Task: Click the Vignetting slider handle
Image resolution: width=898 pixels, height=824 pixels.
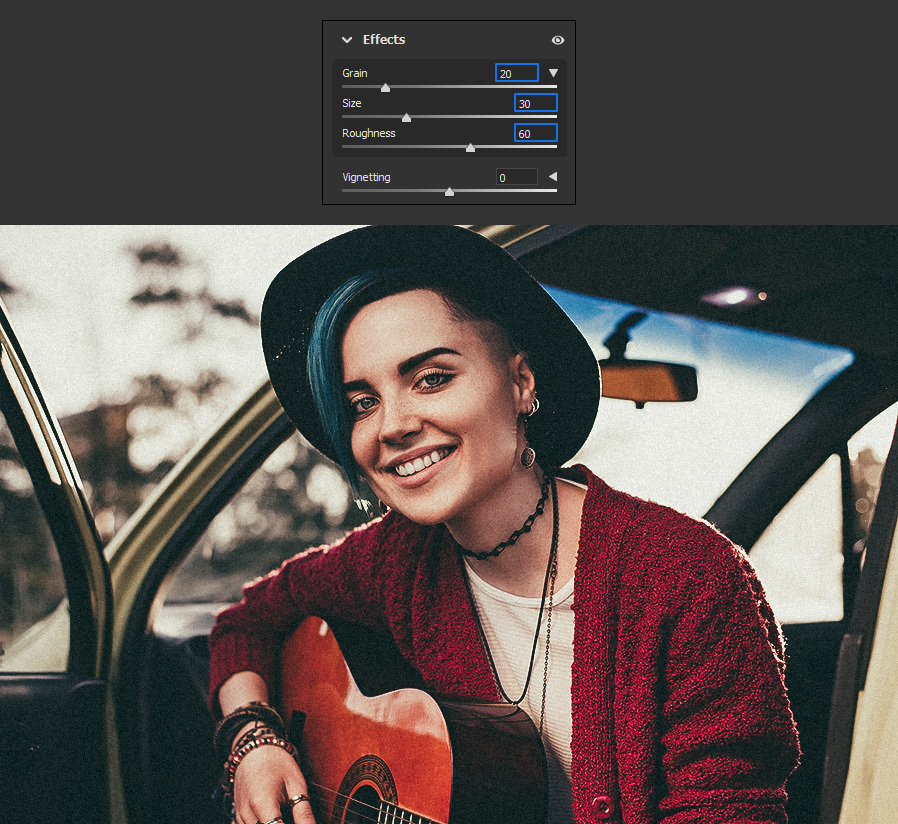Action: [450, 192]
